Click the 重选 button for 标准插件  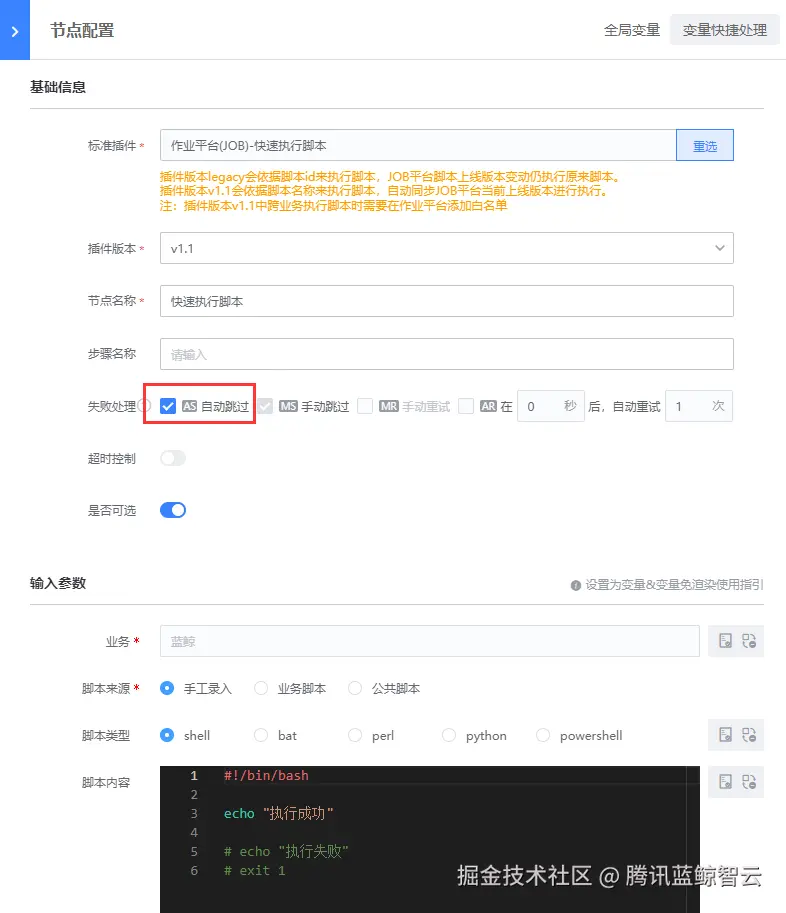(x=704, y=145)
